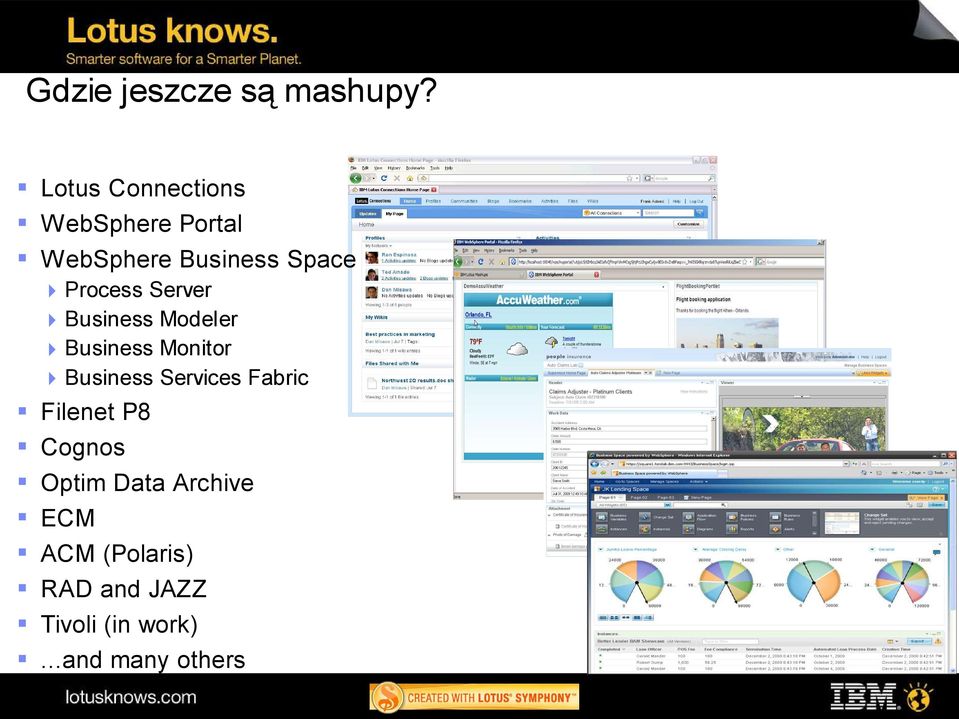
Task: Open Ron Espinosa profile link
Action: click(399, 254)
